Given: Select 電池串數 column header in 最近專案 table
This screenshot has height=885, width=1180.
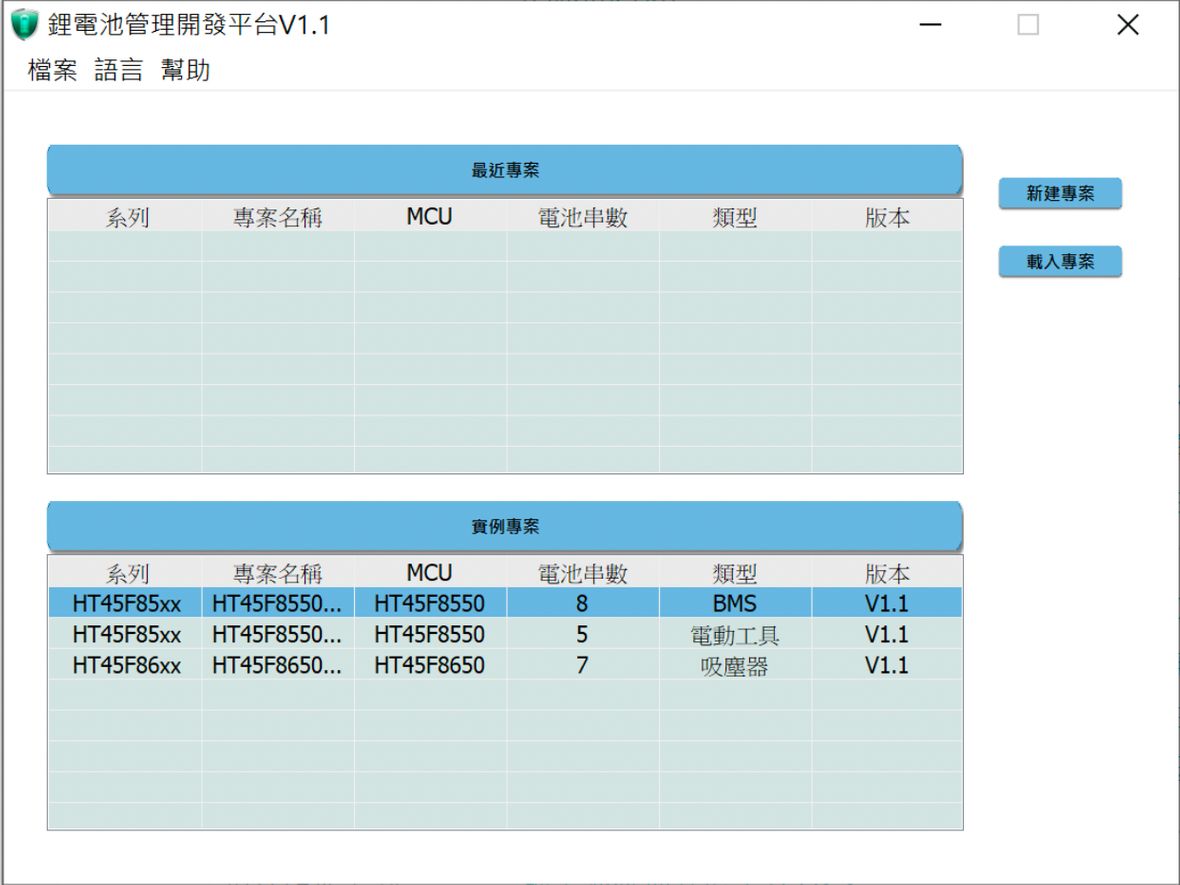Looking at the screenshot, I should [x=582, y=217].
